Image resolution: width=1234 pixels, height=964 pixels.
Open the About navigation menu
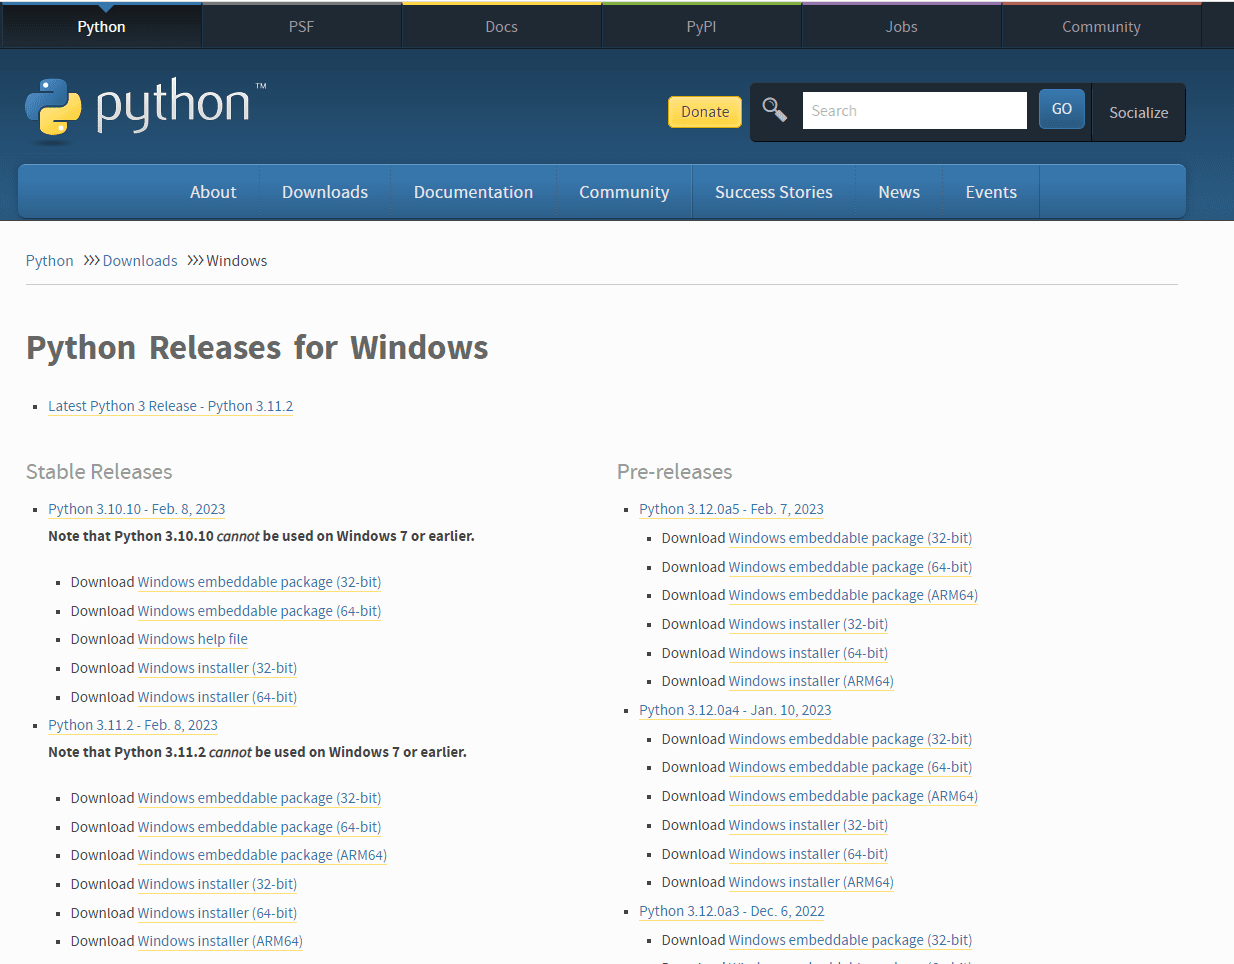pyautogui.click(x=213, y=192)
